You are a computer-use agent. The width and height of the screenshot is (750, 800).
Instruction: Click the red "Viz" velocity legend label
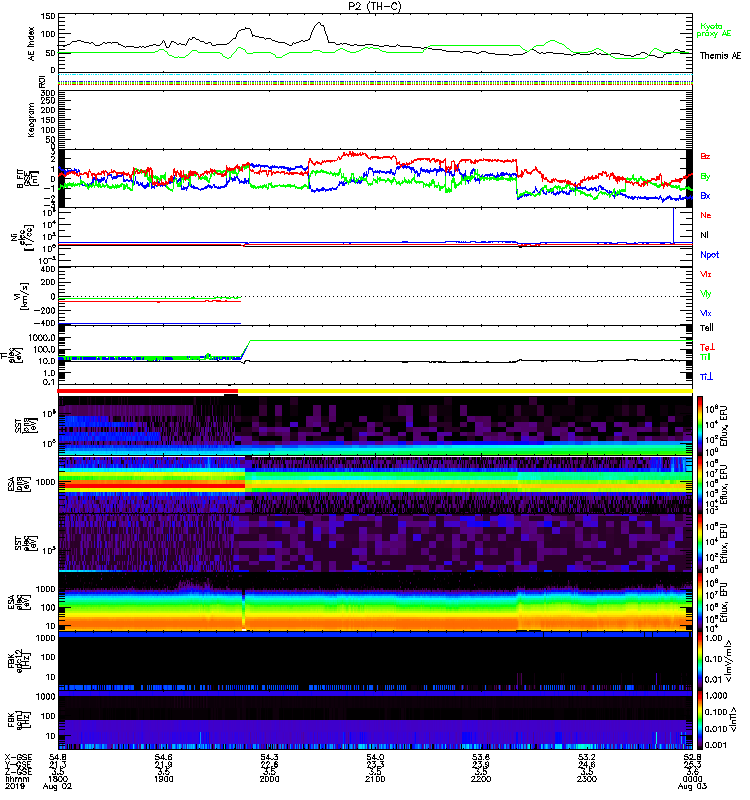pyautogui.click(x=706, y=274)
